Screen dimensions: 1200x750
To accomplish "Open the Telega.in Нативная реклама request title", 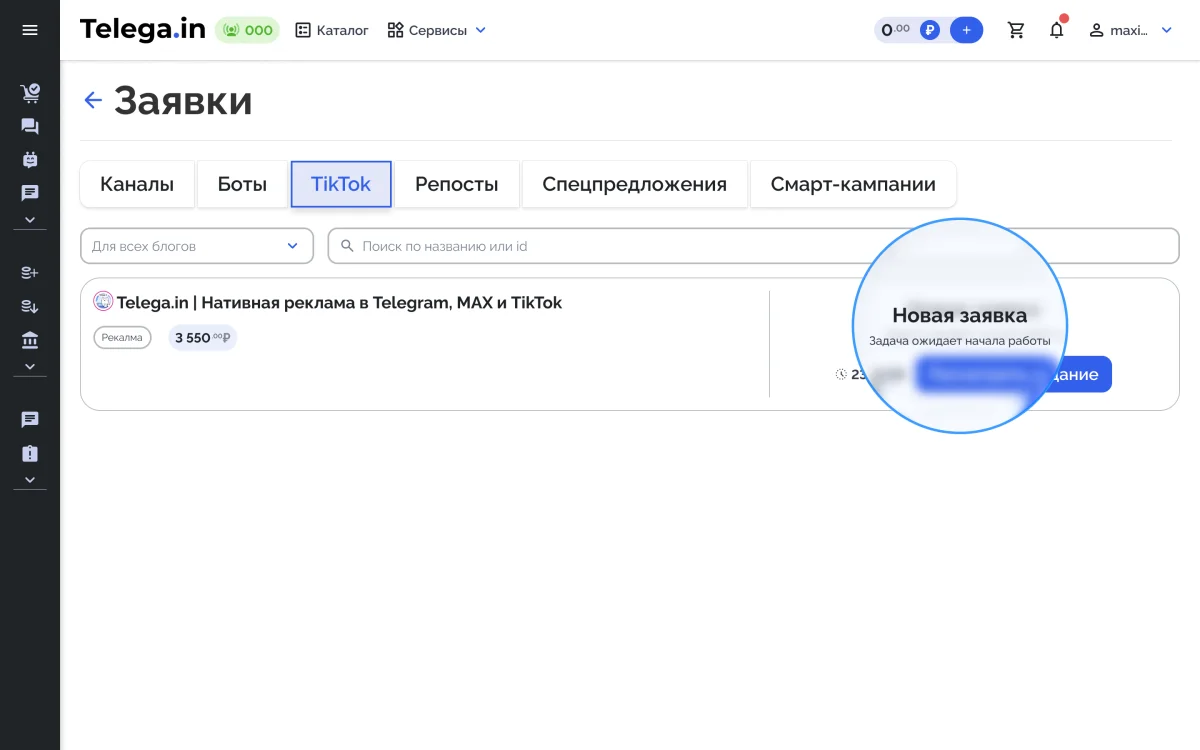I will (x=339, y=302).
